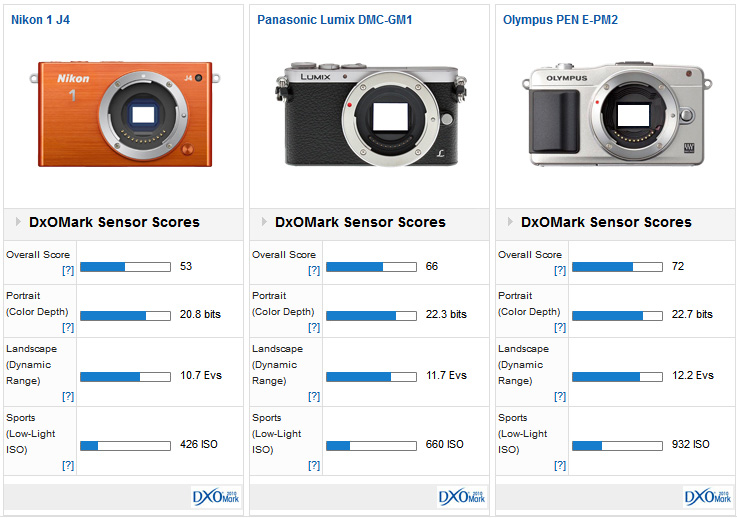Select the '53' overall score value
The height and width of the screenshot is (518, 737).
tap(186, 266)
